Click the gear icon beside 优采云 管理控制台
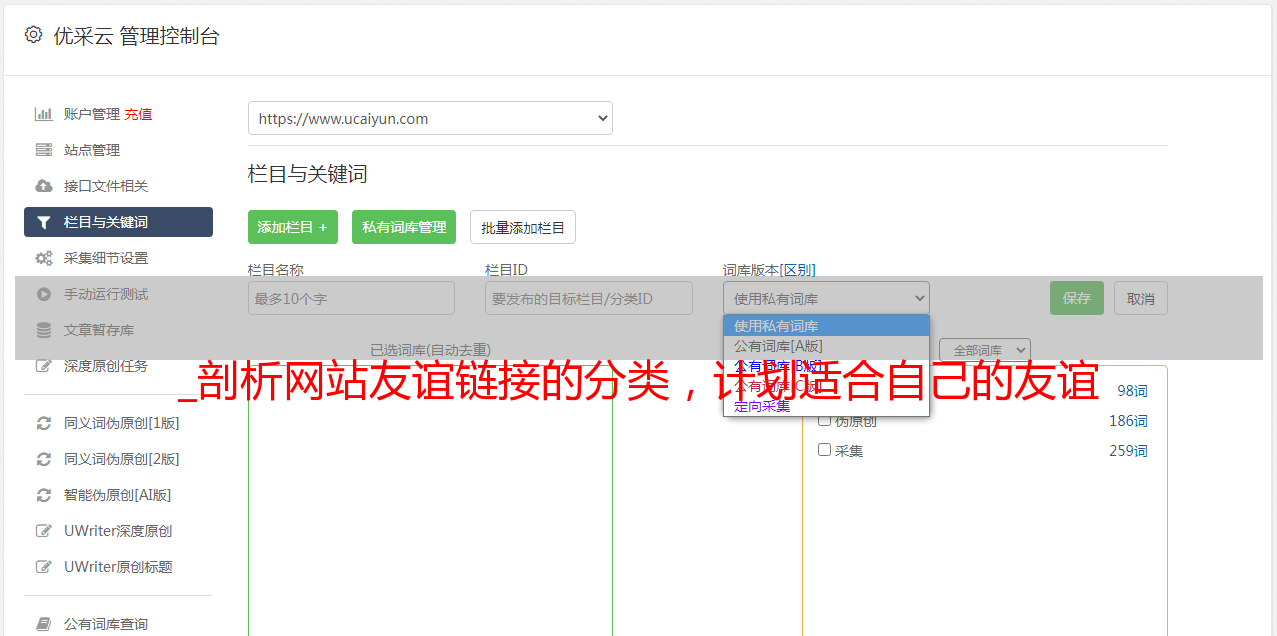Screen dimensions: 1277x636 click(33, 35)
